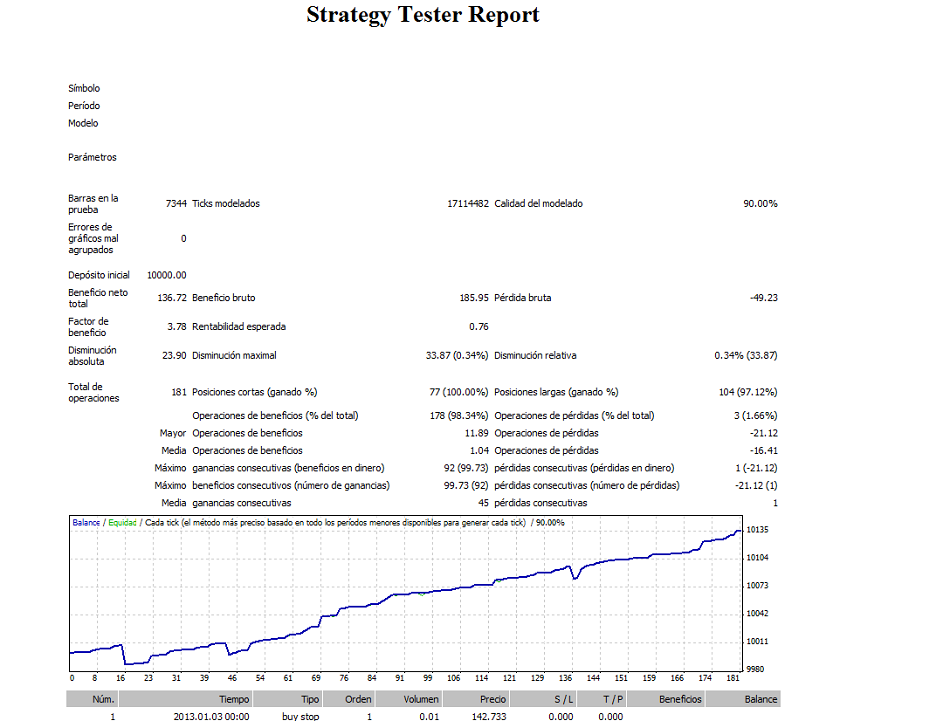Click the Depósito inicial value 10000.00

[x=166, y=275]
